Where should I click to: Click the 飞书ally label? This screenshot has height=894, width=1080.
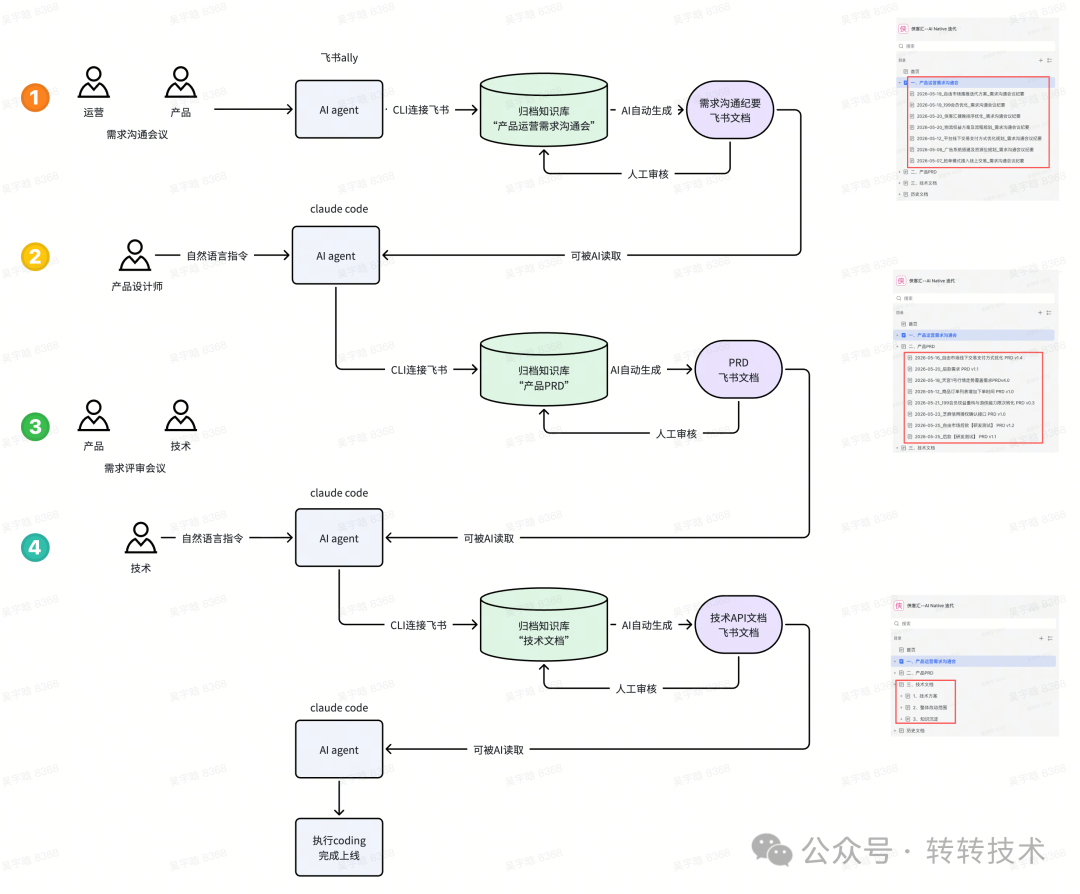point(339,58)
